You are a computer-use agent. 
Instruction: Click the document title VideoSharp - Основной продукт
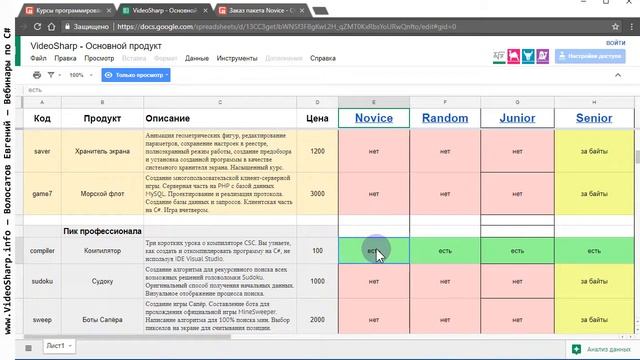[x=96, y=46]
